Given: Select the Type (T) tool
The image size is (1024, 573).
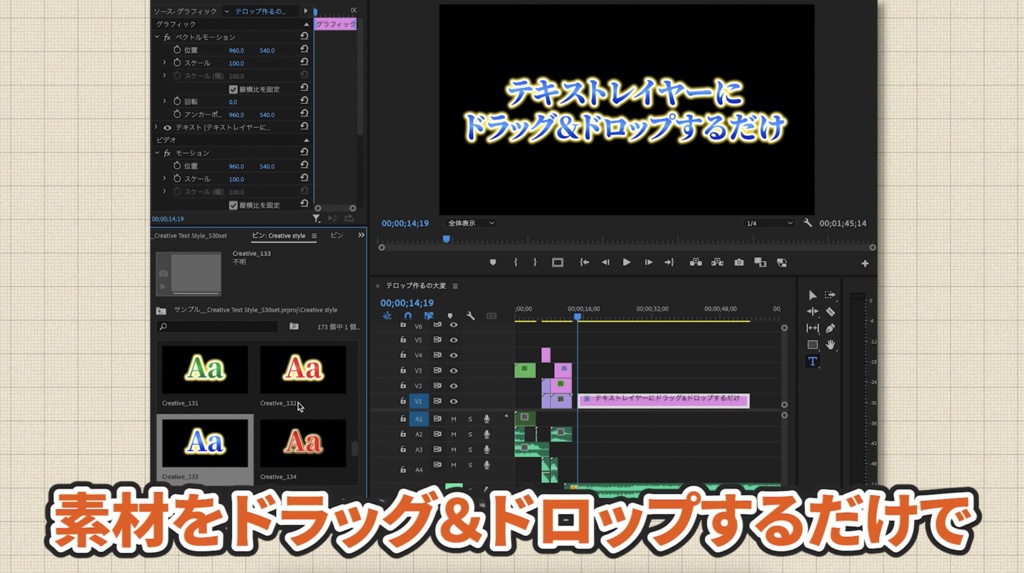Looking at the screenshot, I should pos(812,361).
